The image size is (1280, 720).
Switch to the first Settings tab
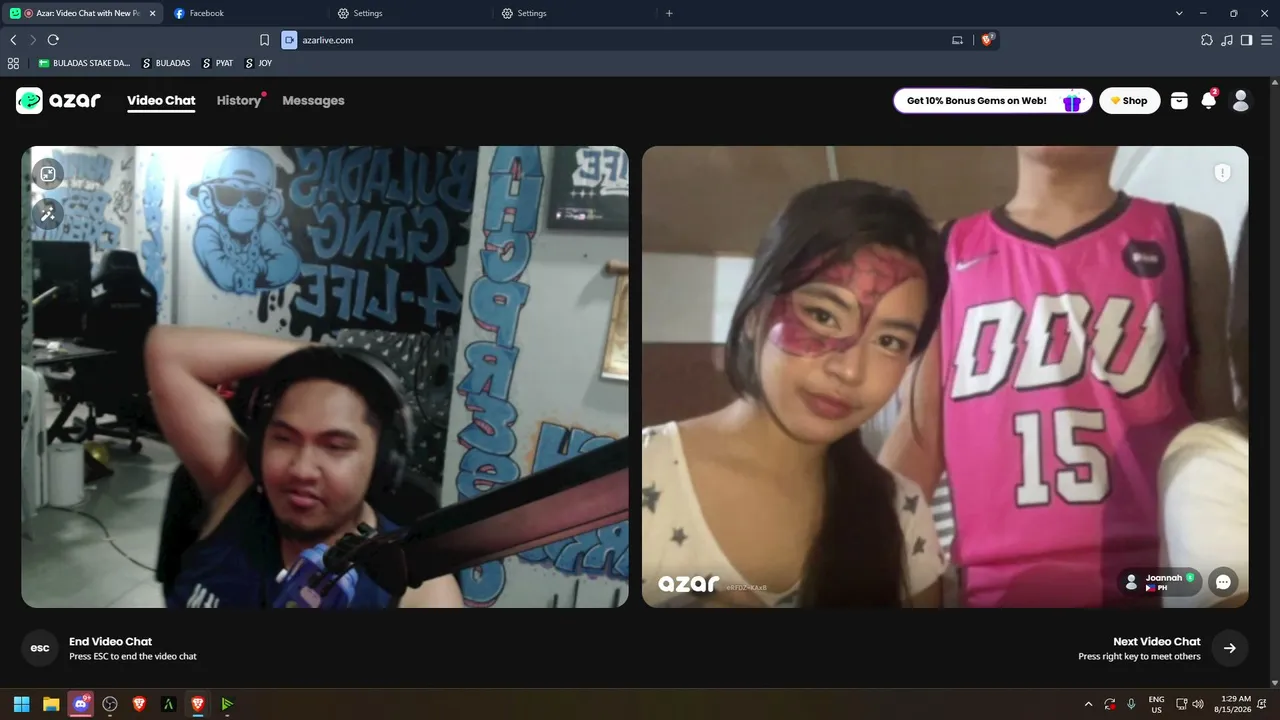[409, 13]
